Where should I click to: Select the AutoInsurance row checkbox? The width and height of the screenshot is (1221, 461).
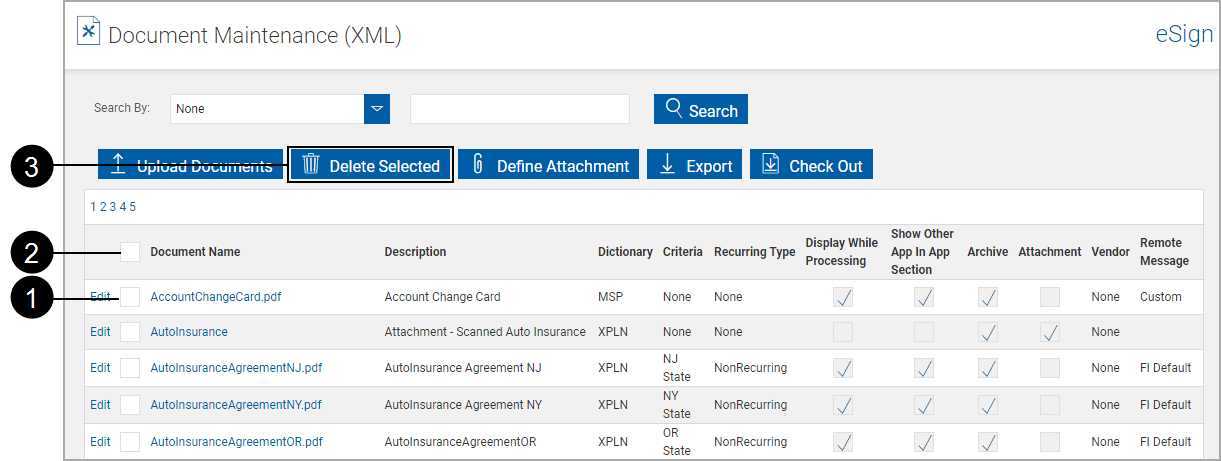tap(130, 331)
